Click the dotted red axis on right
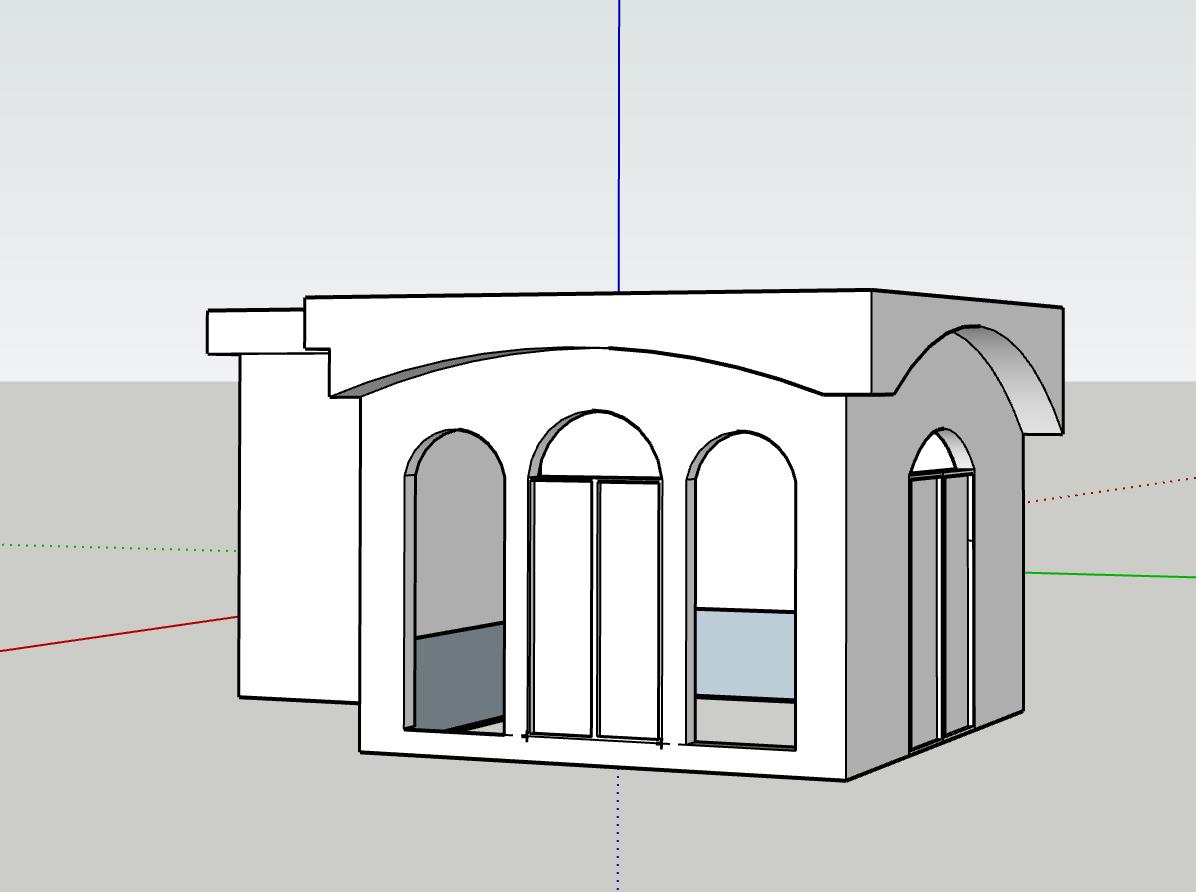1196x892 pixels. 1110,490
